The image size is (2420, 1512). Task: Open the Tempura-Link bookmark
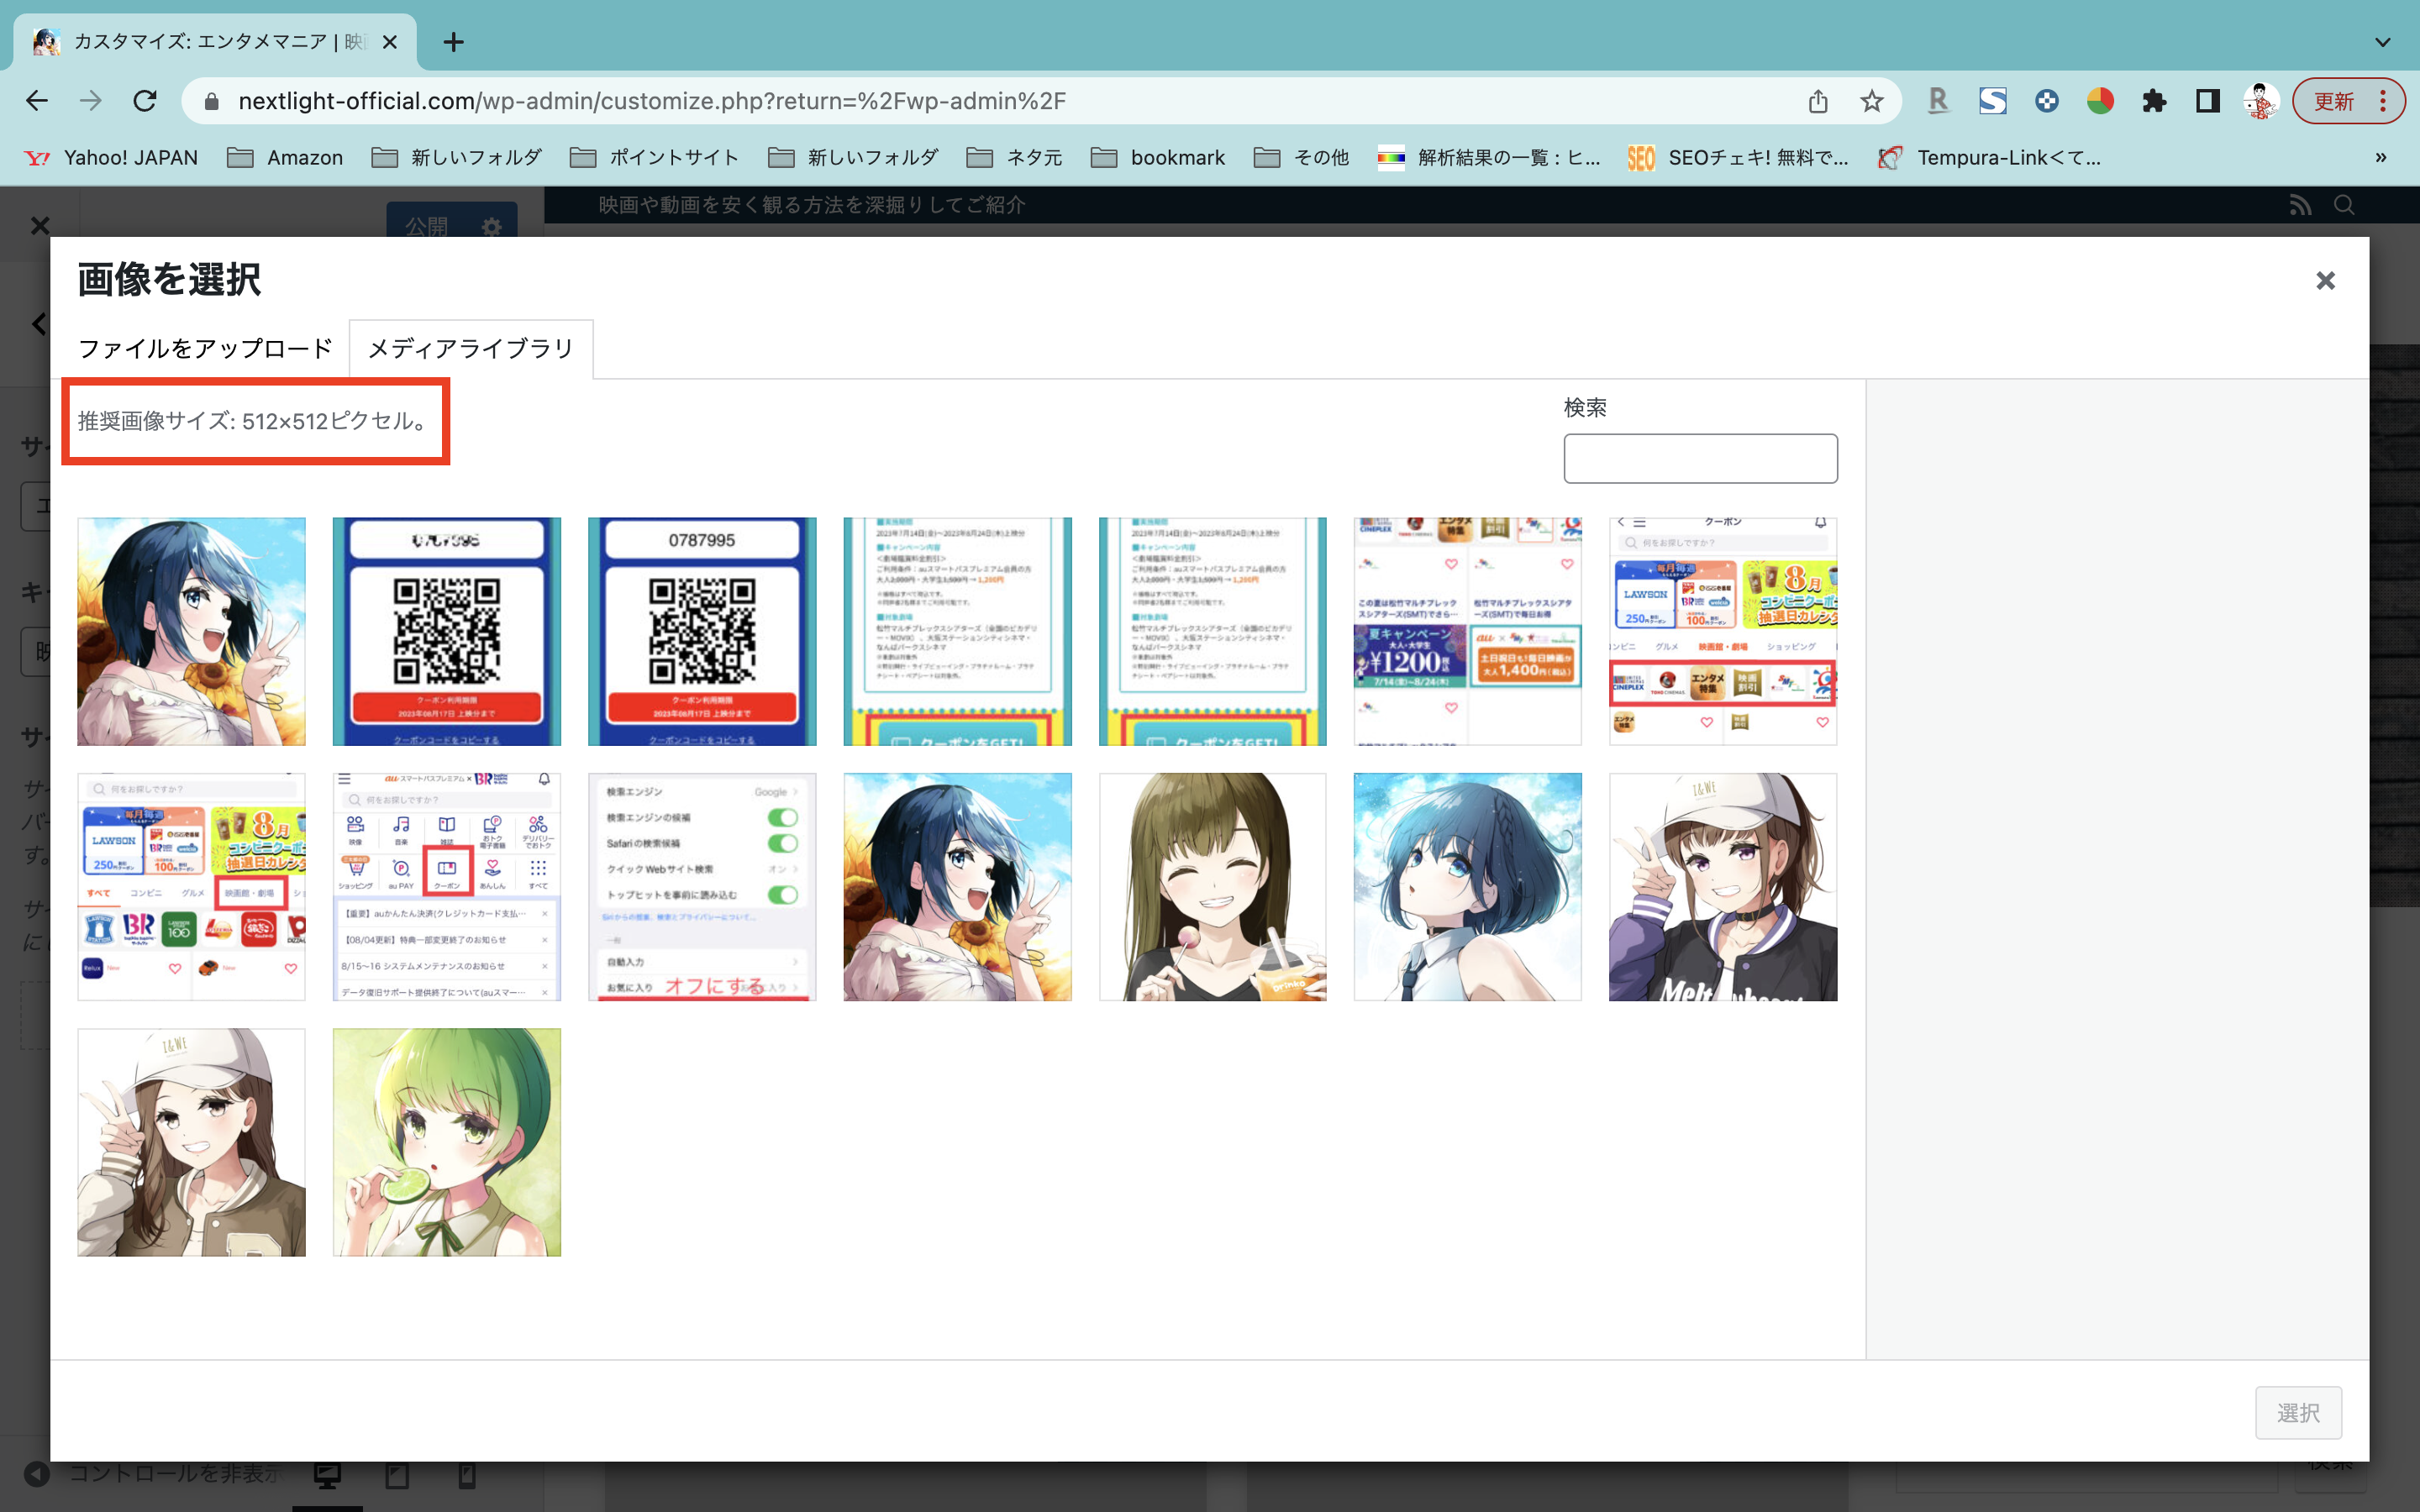1989,157
